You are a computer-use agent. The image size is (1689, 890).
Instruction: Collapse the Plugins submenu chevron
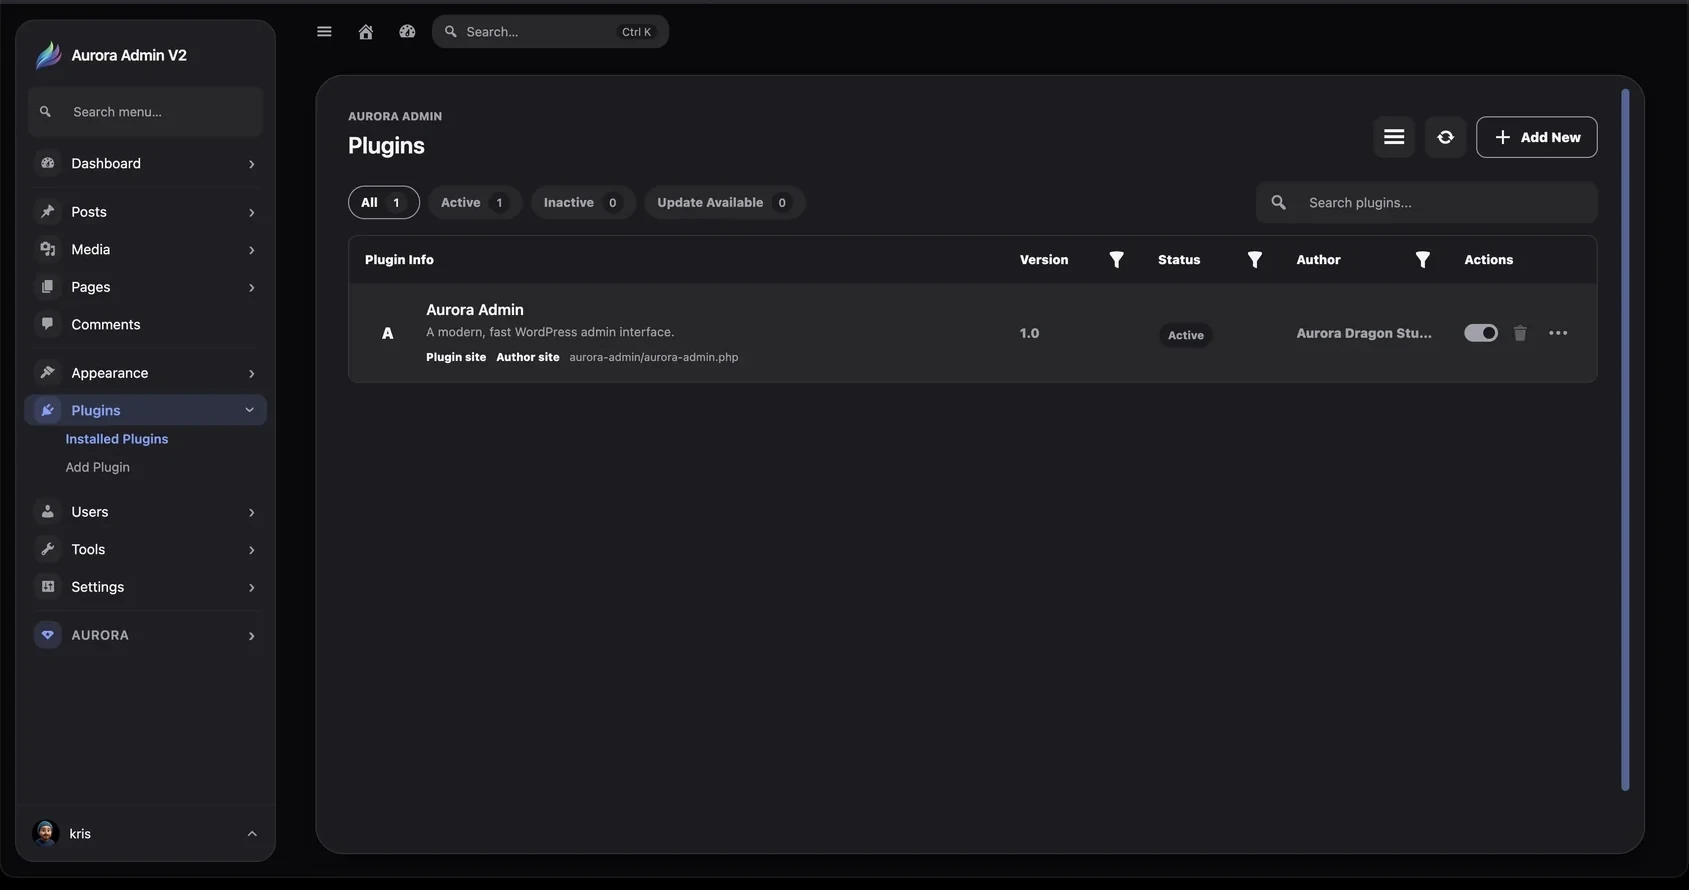coord(250,410)
